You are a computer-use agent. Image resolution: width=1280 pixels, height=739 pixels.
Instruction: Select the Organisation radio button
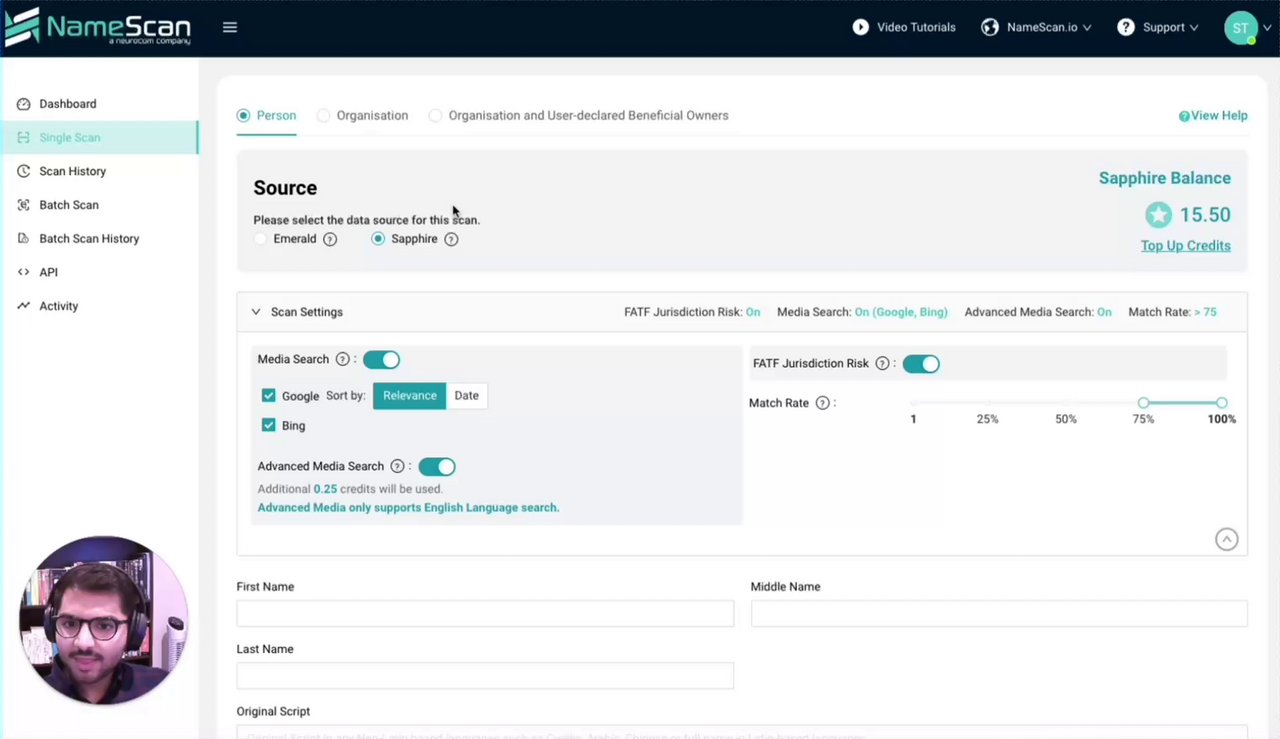point(323,116)
